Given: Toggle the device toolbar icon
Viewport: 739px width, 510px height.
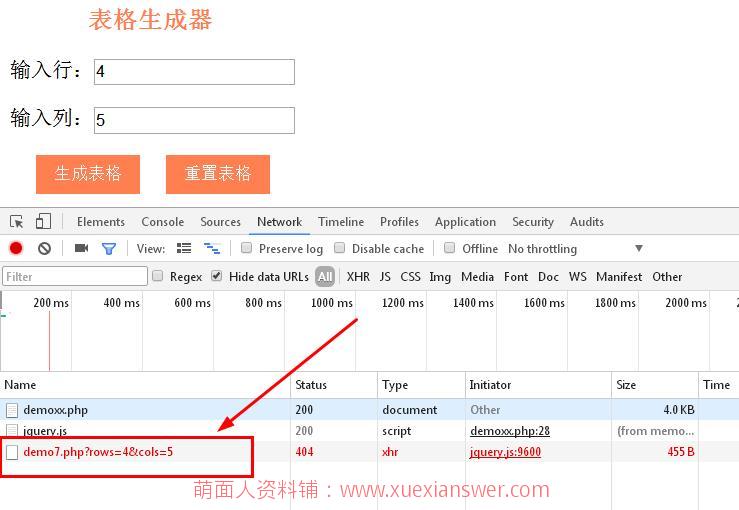Looking at the screenshot, I should tap(43, 221).
